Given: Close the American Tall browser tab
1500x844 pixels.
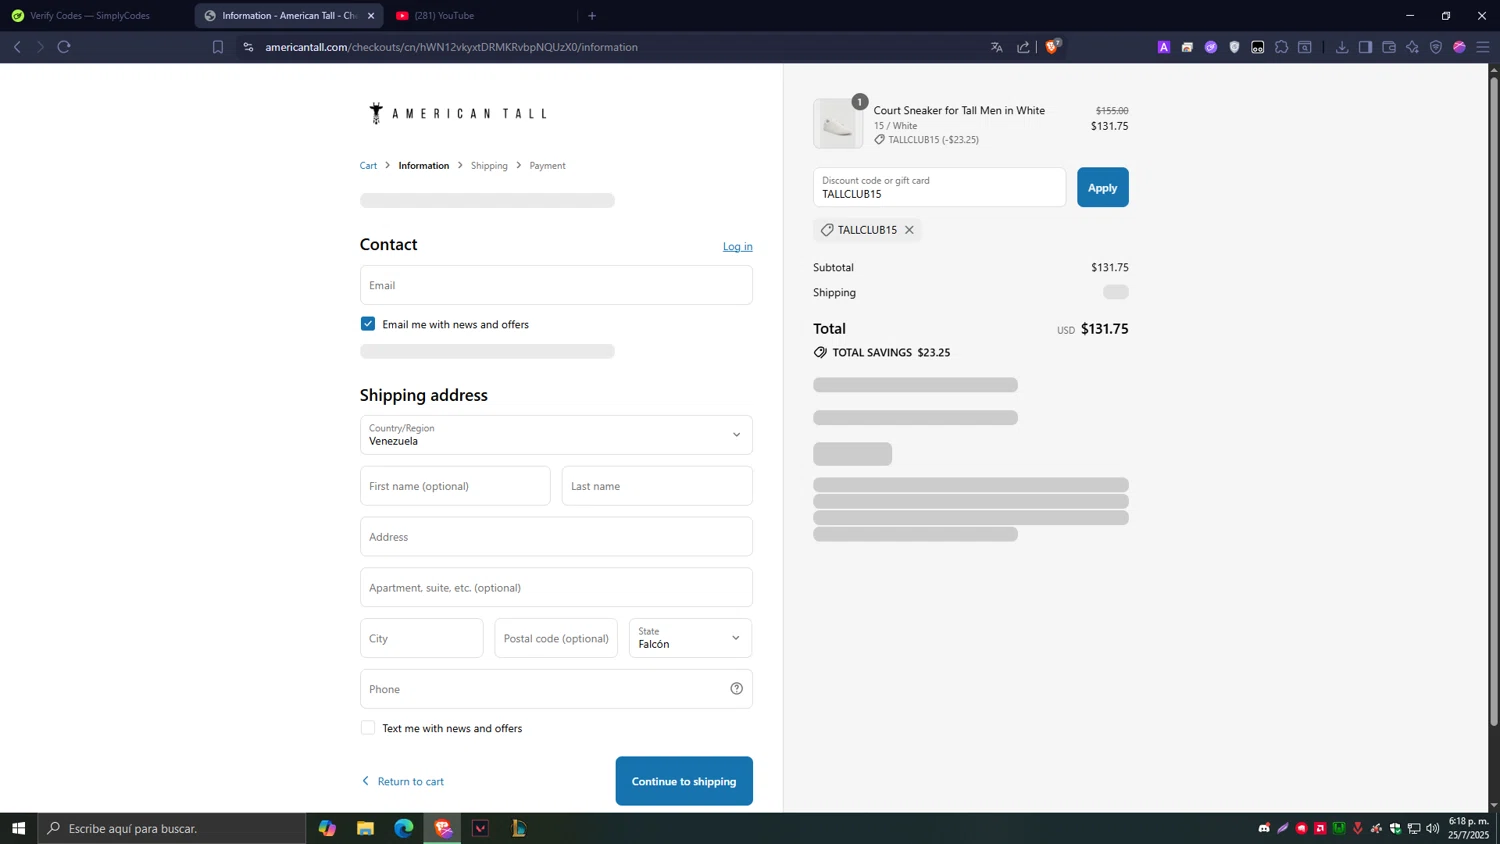Looking at the screenshot, I should pos(371,16).
